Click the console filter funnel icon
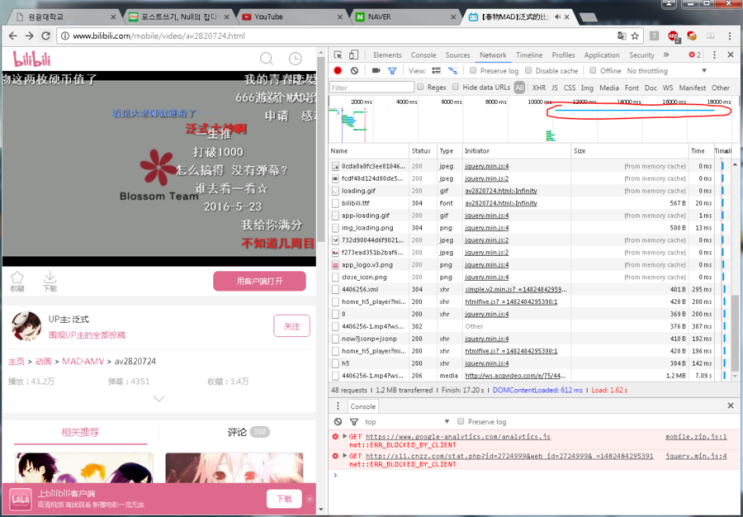The width and height of the screenshot is (743, 517). point(354,422)
